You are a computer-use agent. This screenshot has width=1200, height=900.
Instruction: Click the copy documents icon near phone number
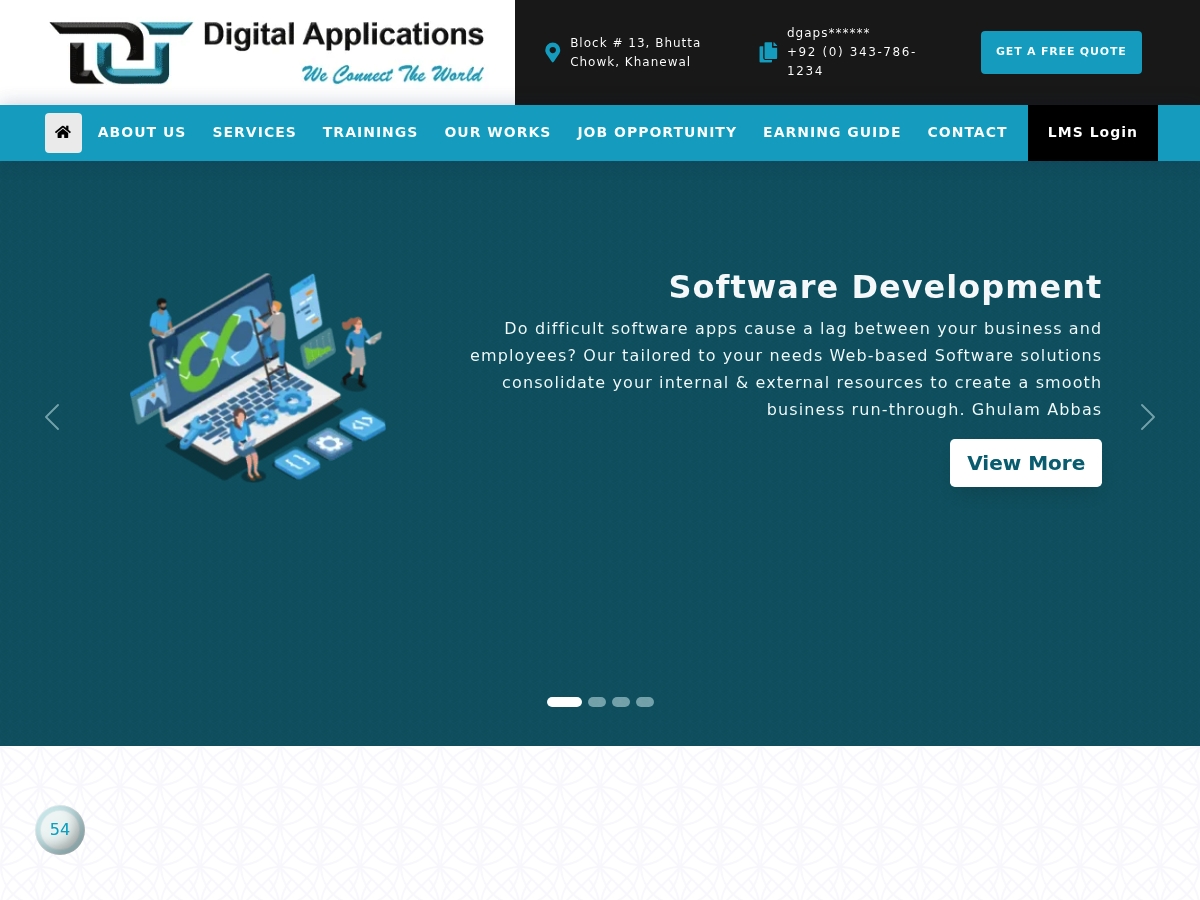point(768,52)
